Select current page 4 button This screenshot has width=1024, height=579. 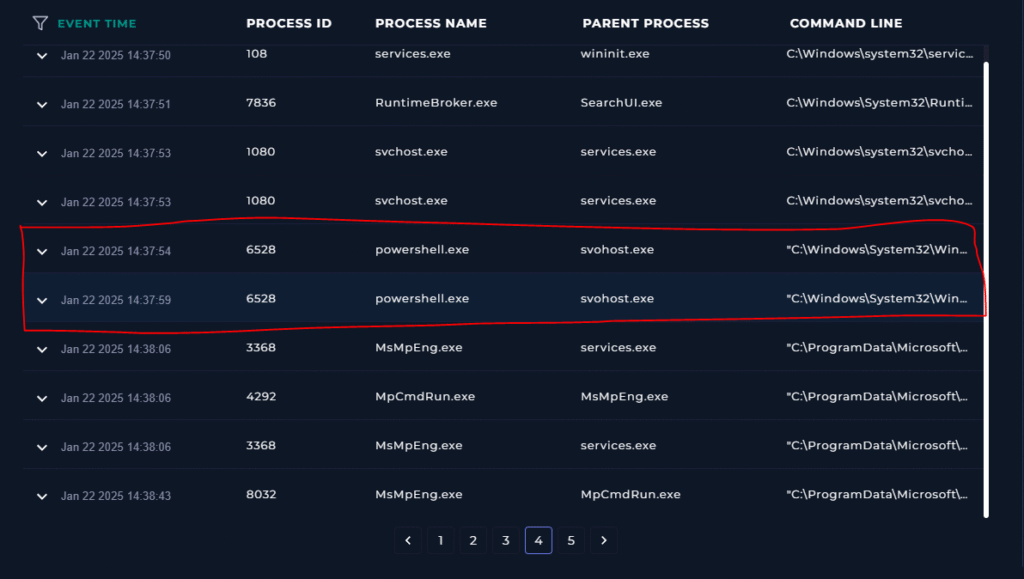click(539, 540)
